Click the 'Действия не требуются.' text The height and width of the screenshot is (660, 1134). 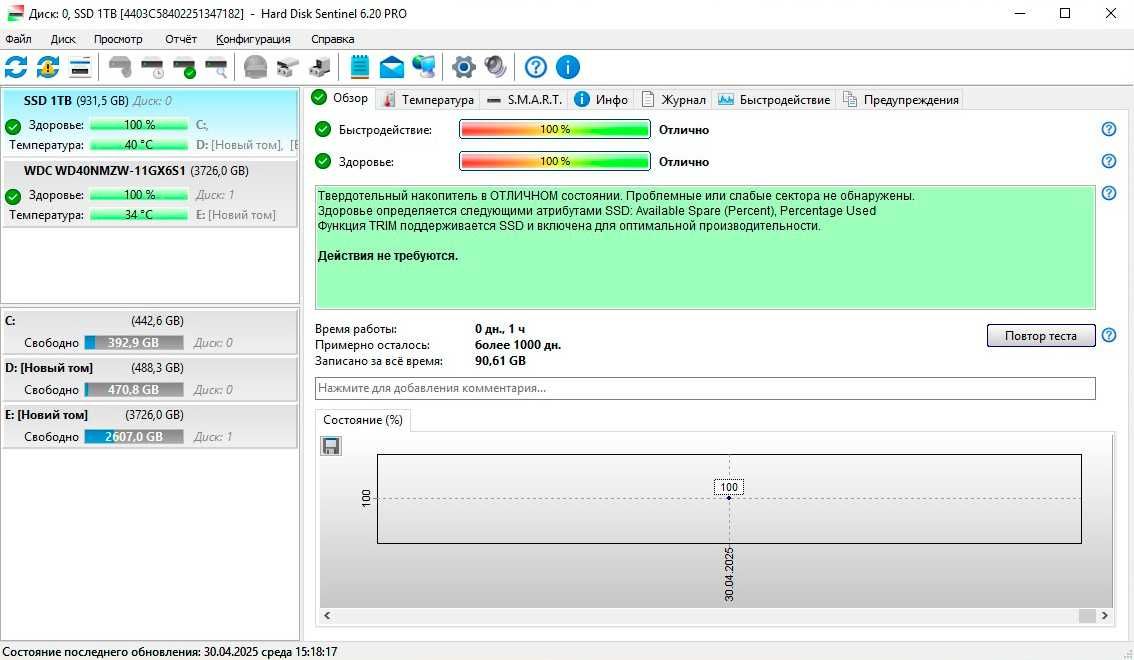388,256
